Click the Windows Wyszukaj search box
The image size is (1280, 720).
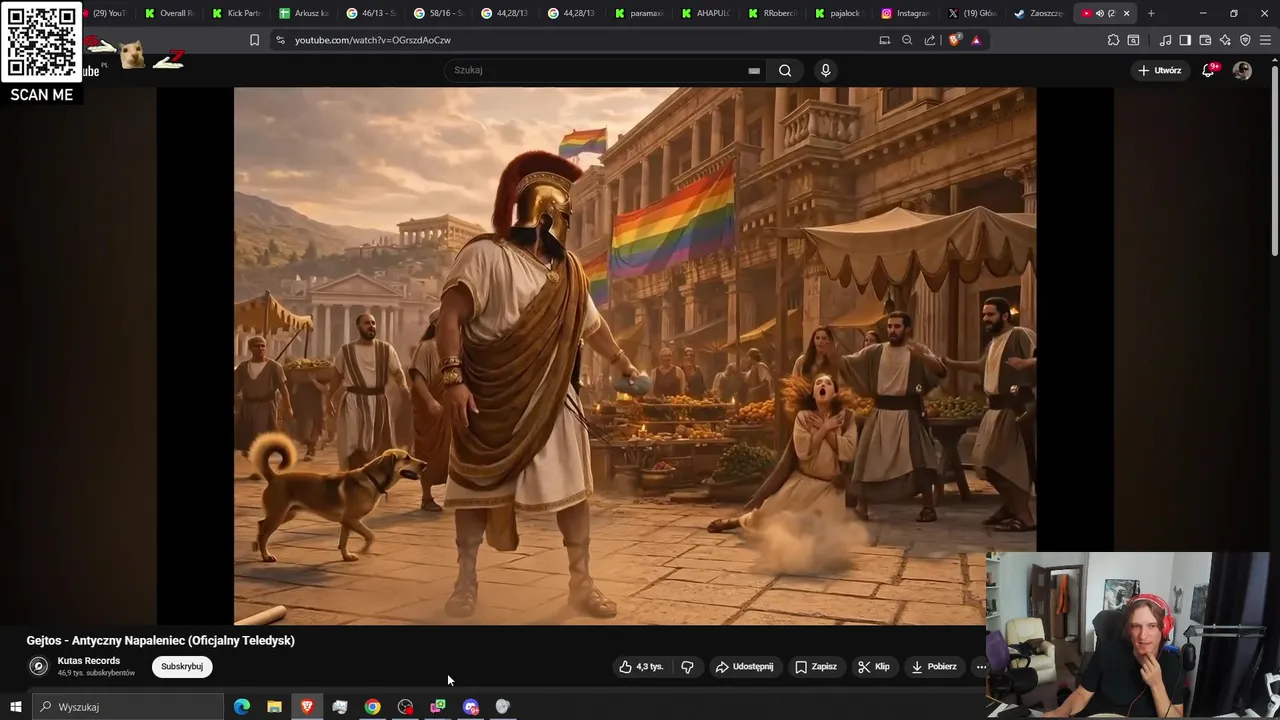point(128,707)
